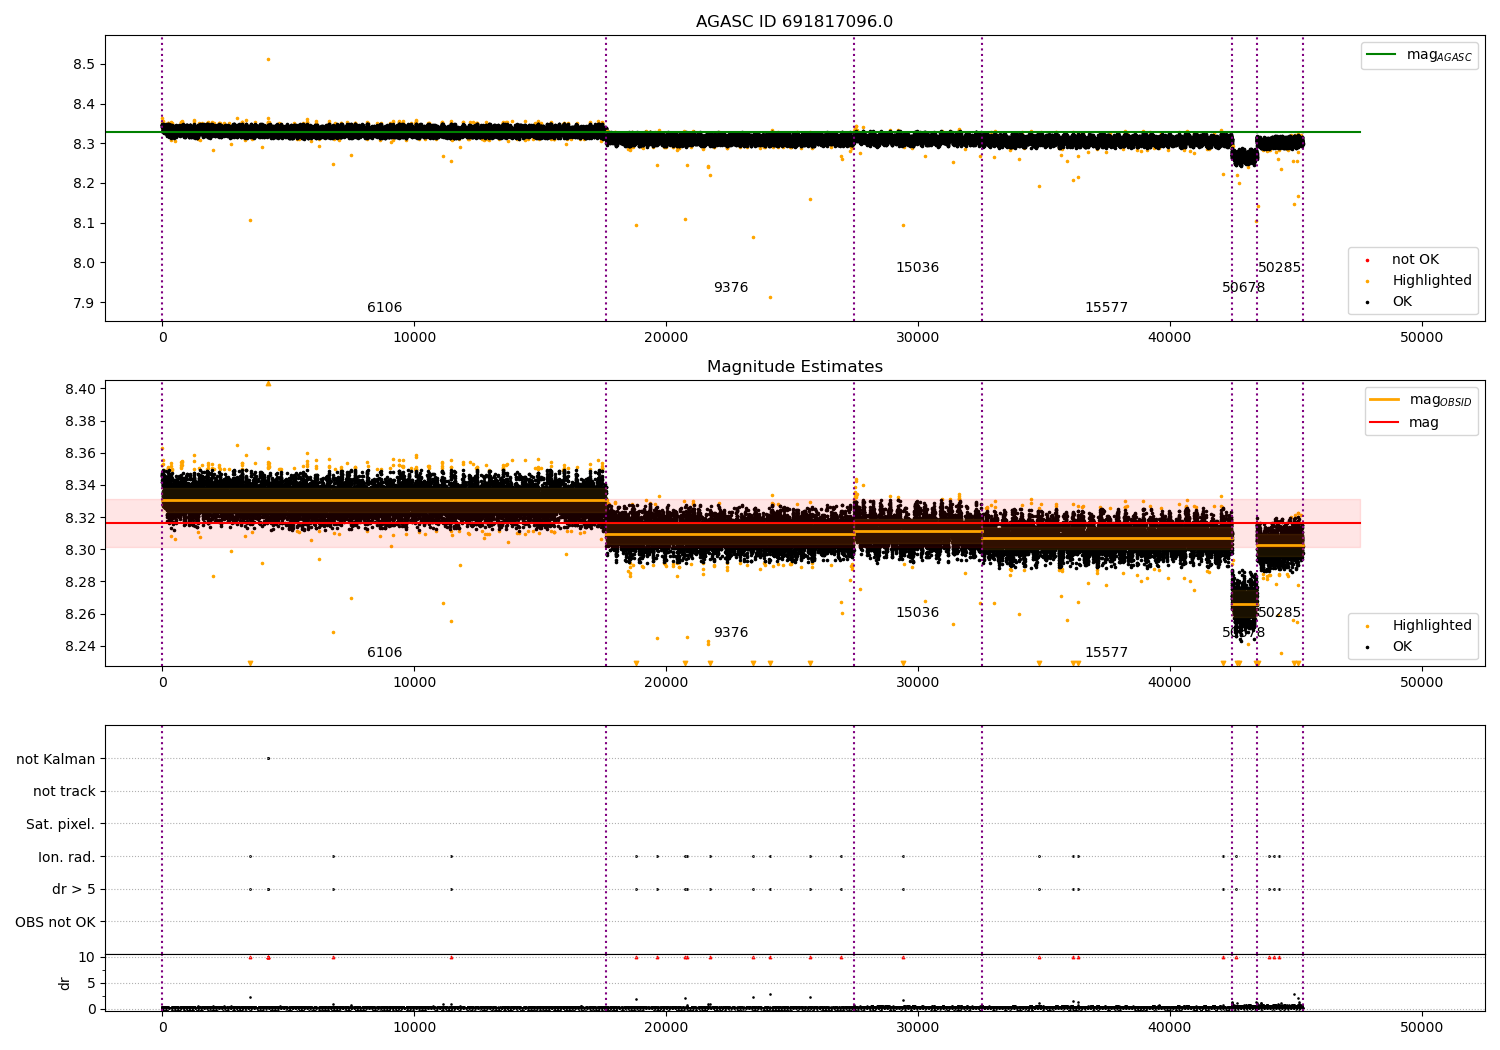Click y-axis tick "8.2" on the top plot
The width and height of the screenshot is (1500, 1050).
83,184
